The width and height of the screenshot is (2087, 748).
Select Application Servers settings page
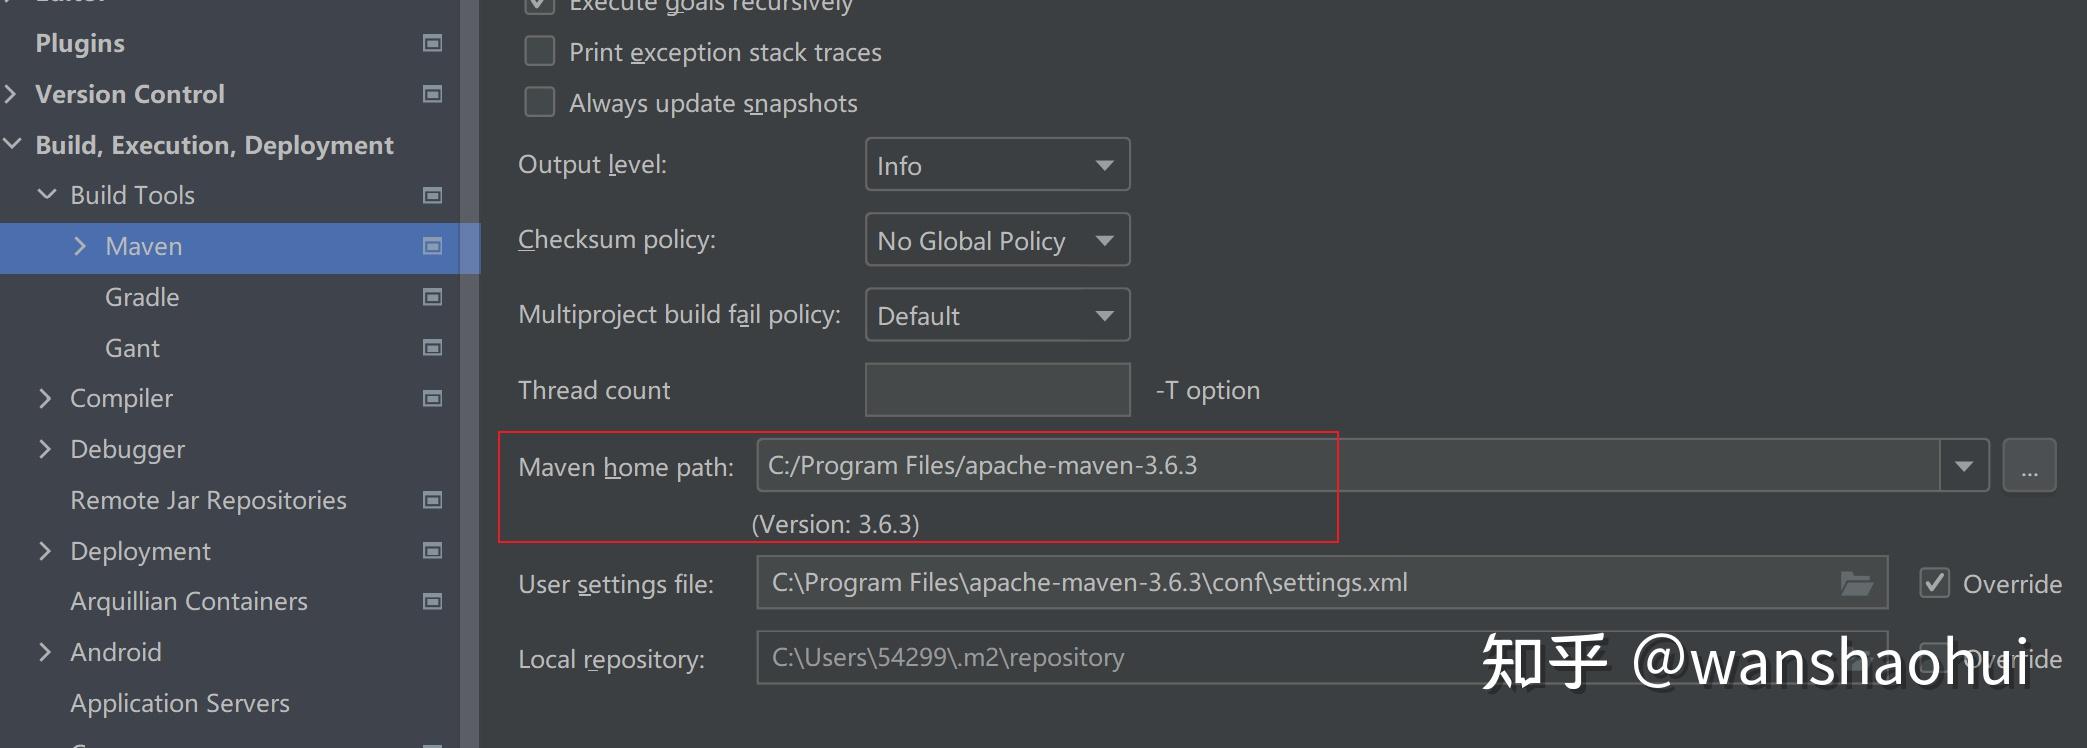coord(180,703)
